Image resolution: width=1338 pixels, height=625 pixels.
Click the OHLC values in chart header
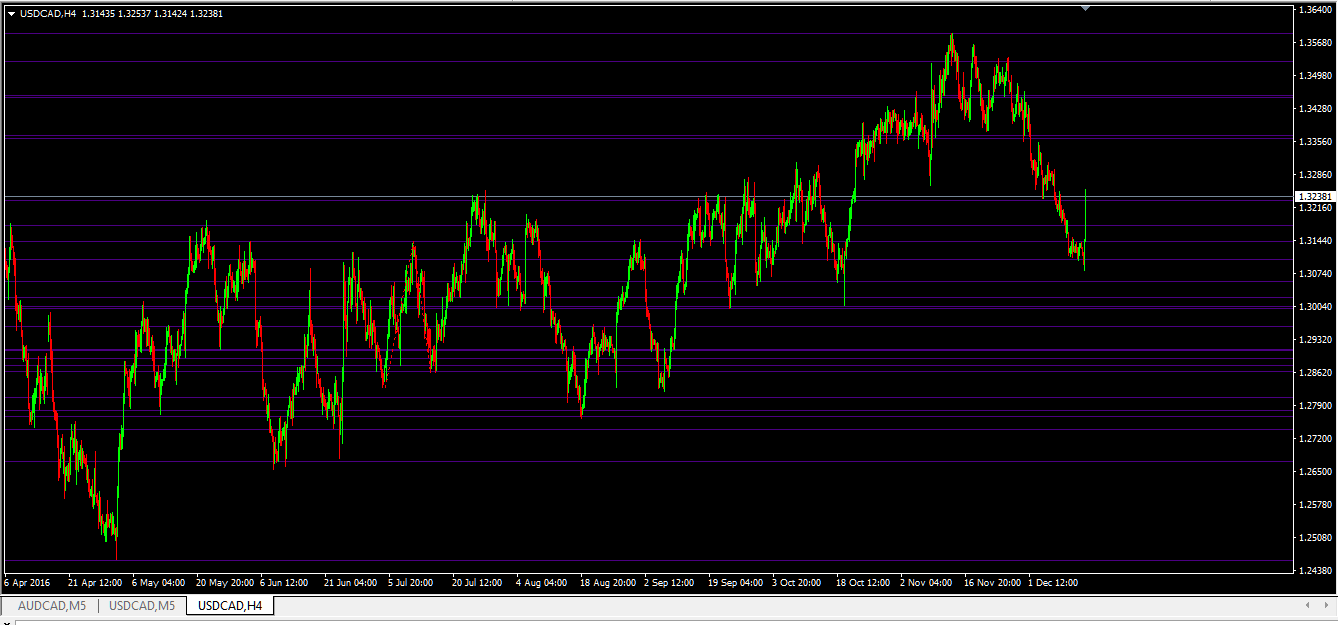[x=152, y=13]
